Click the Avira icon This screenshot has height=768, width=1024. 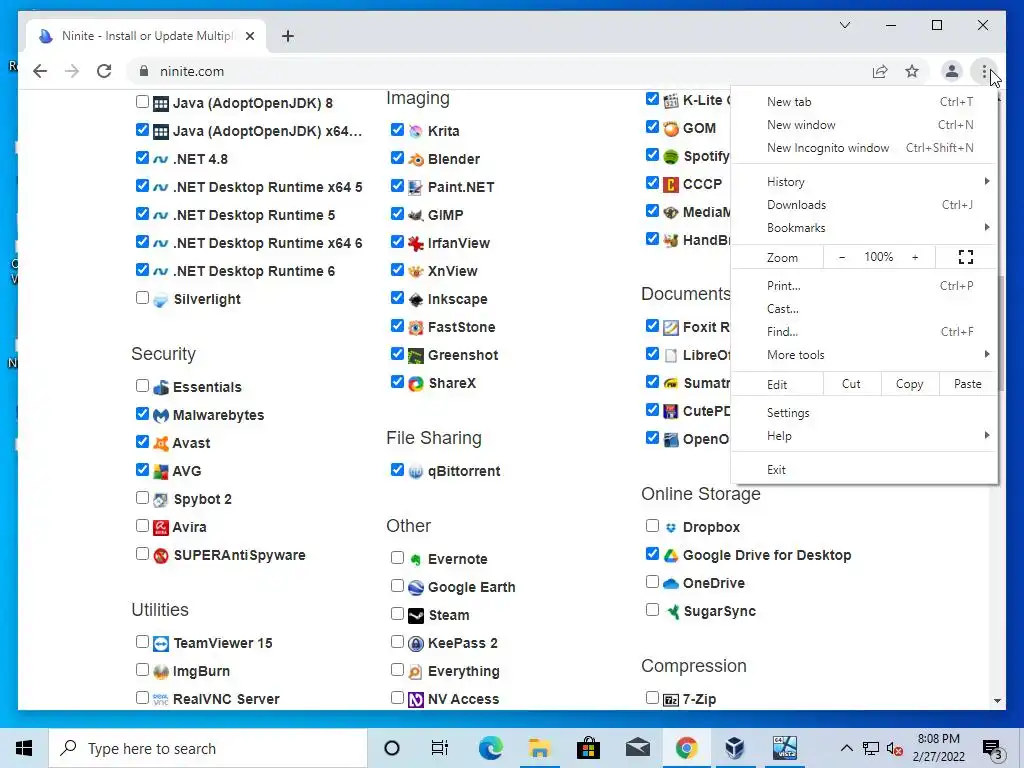(x=161, y=528)
